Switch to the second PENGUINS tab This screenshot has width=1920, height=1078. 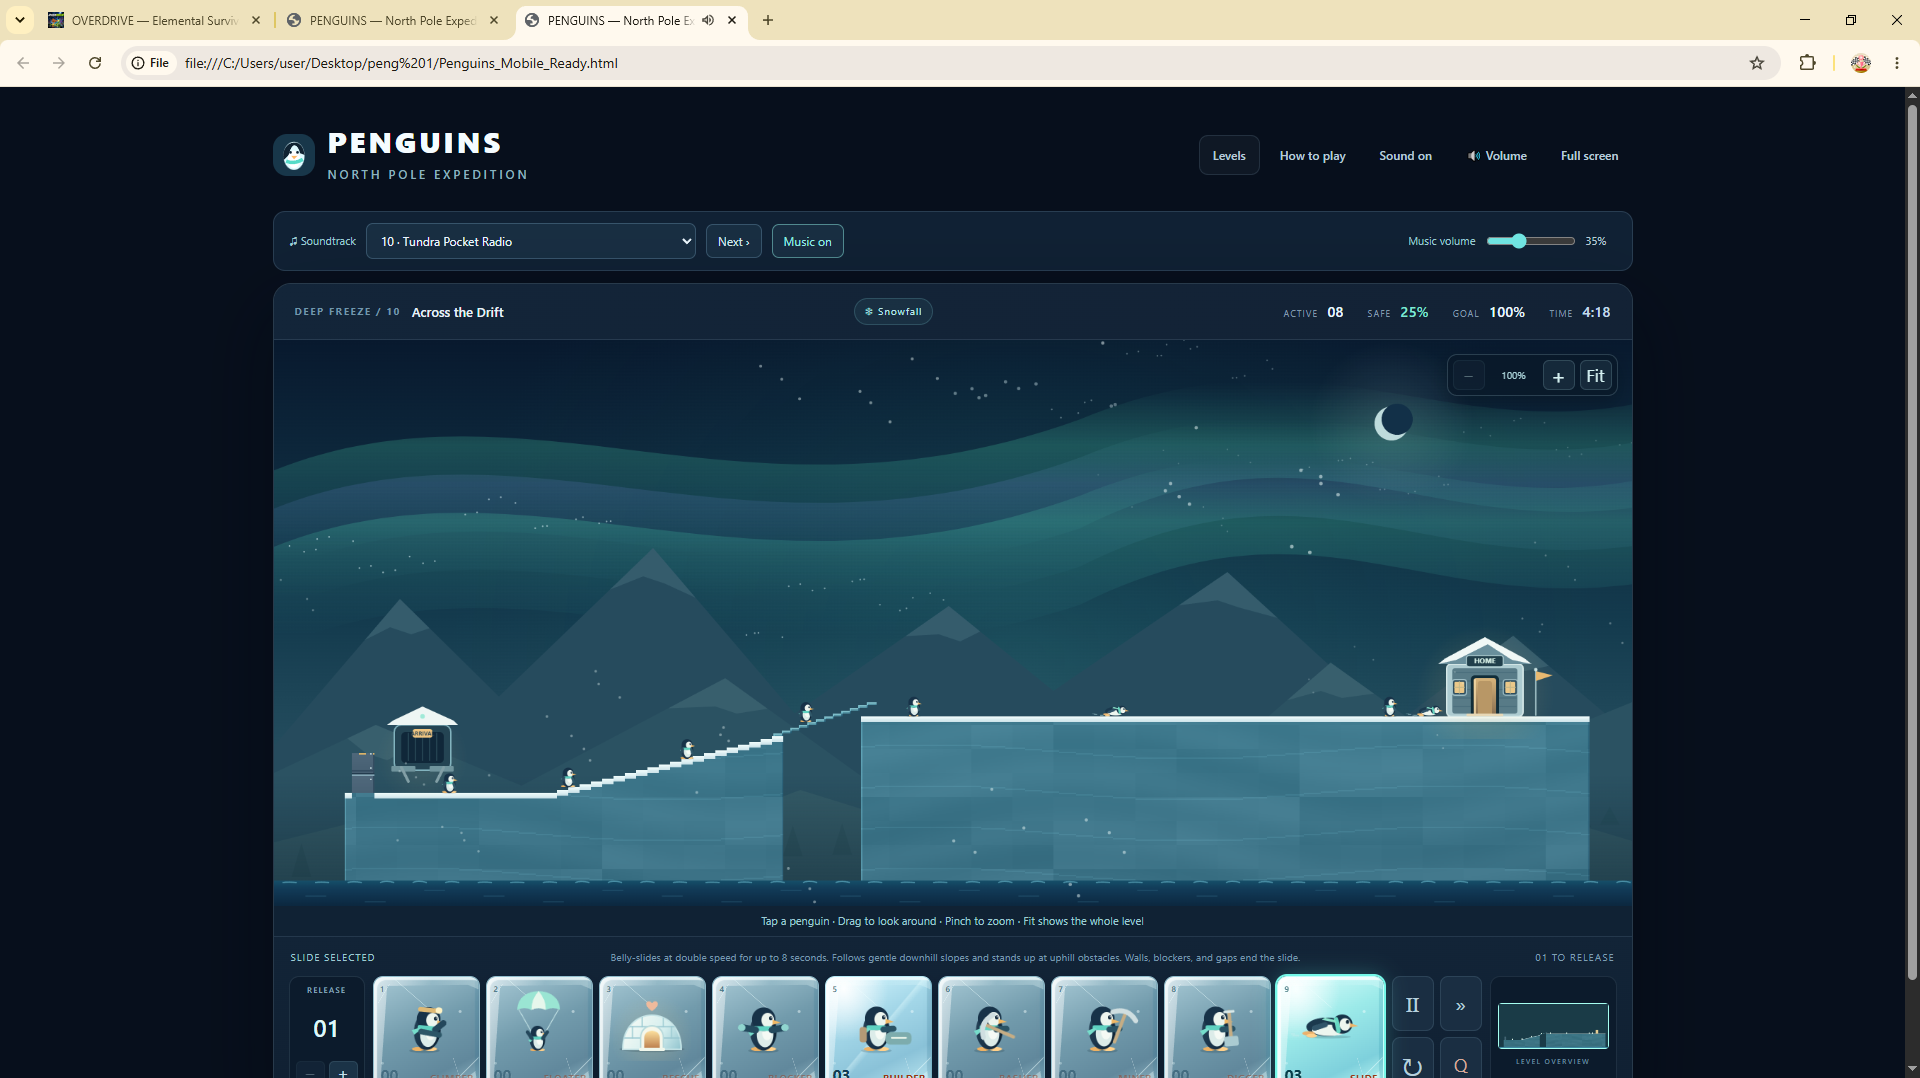[x=392, y=20]
